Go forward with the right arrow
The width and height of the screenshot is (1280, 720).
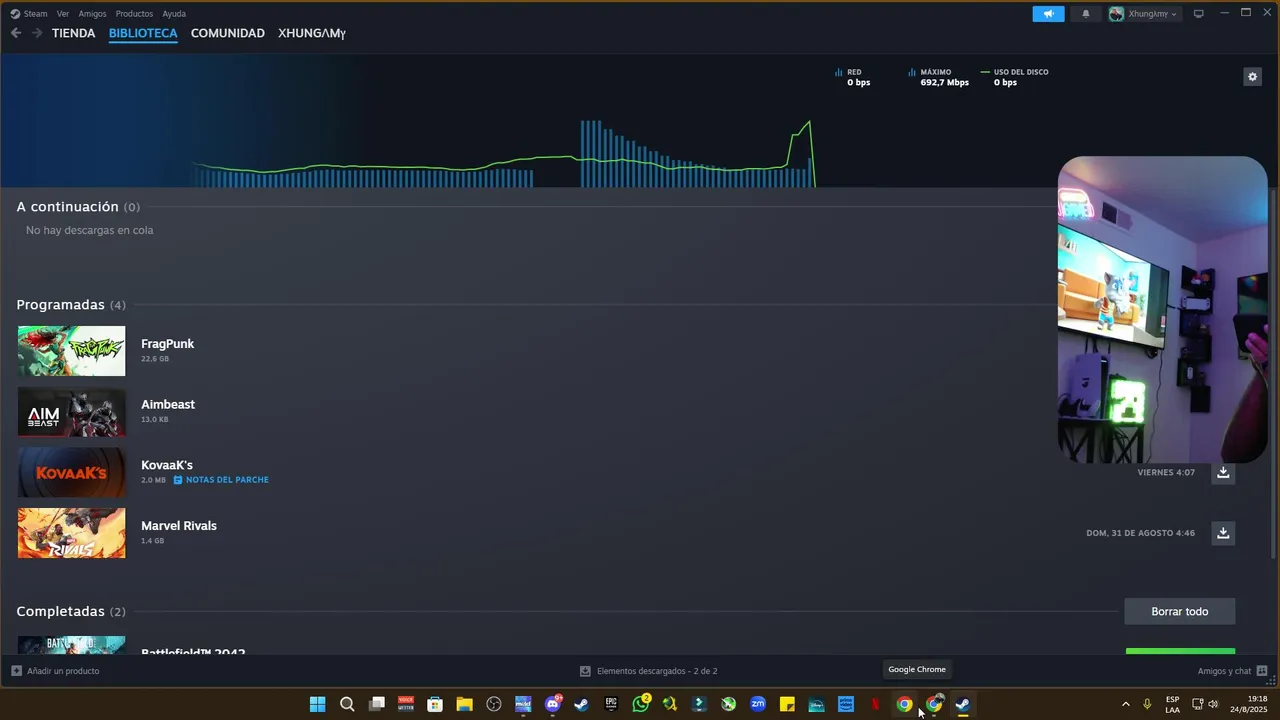tap(37, 33)
